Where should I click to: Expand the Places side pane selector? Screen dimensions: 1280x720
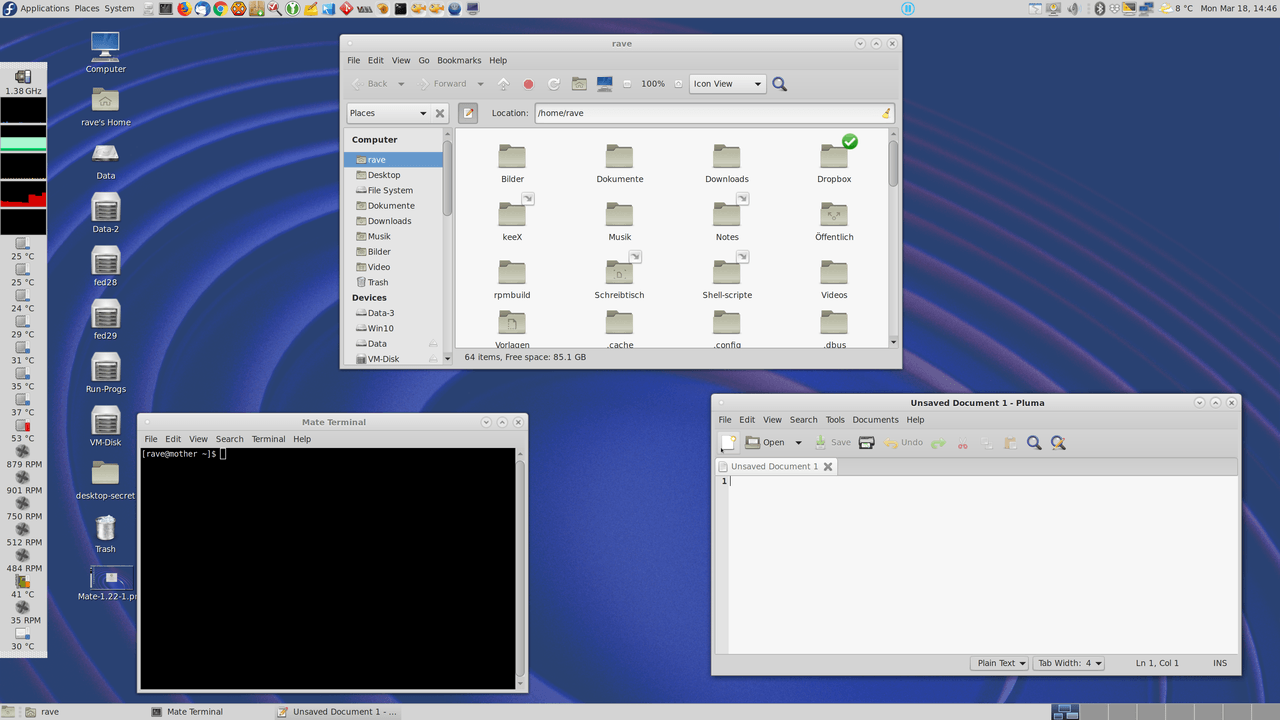[x=388, y=113]
